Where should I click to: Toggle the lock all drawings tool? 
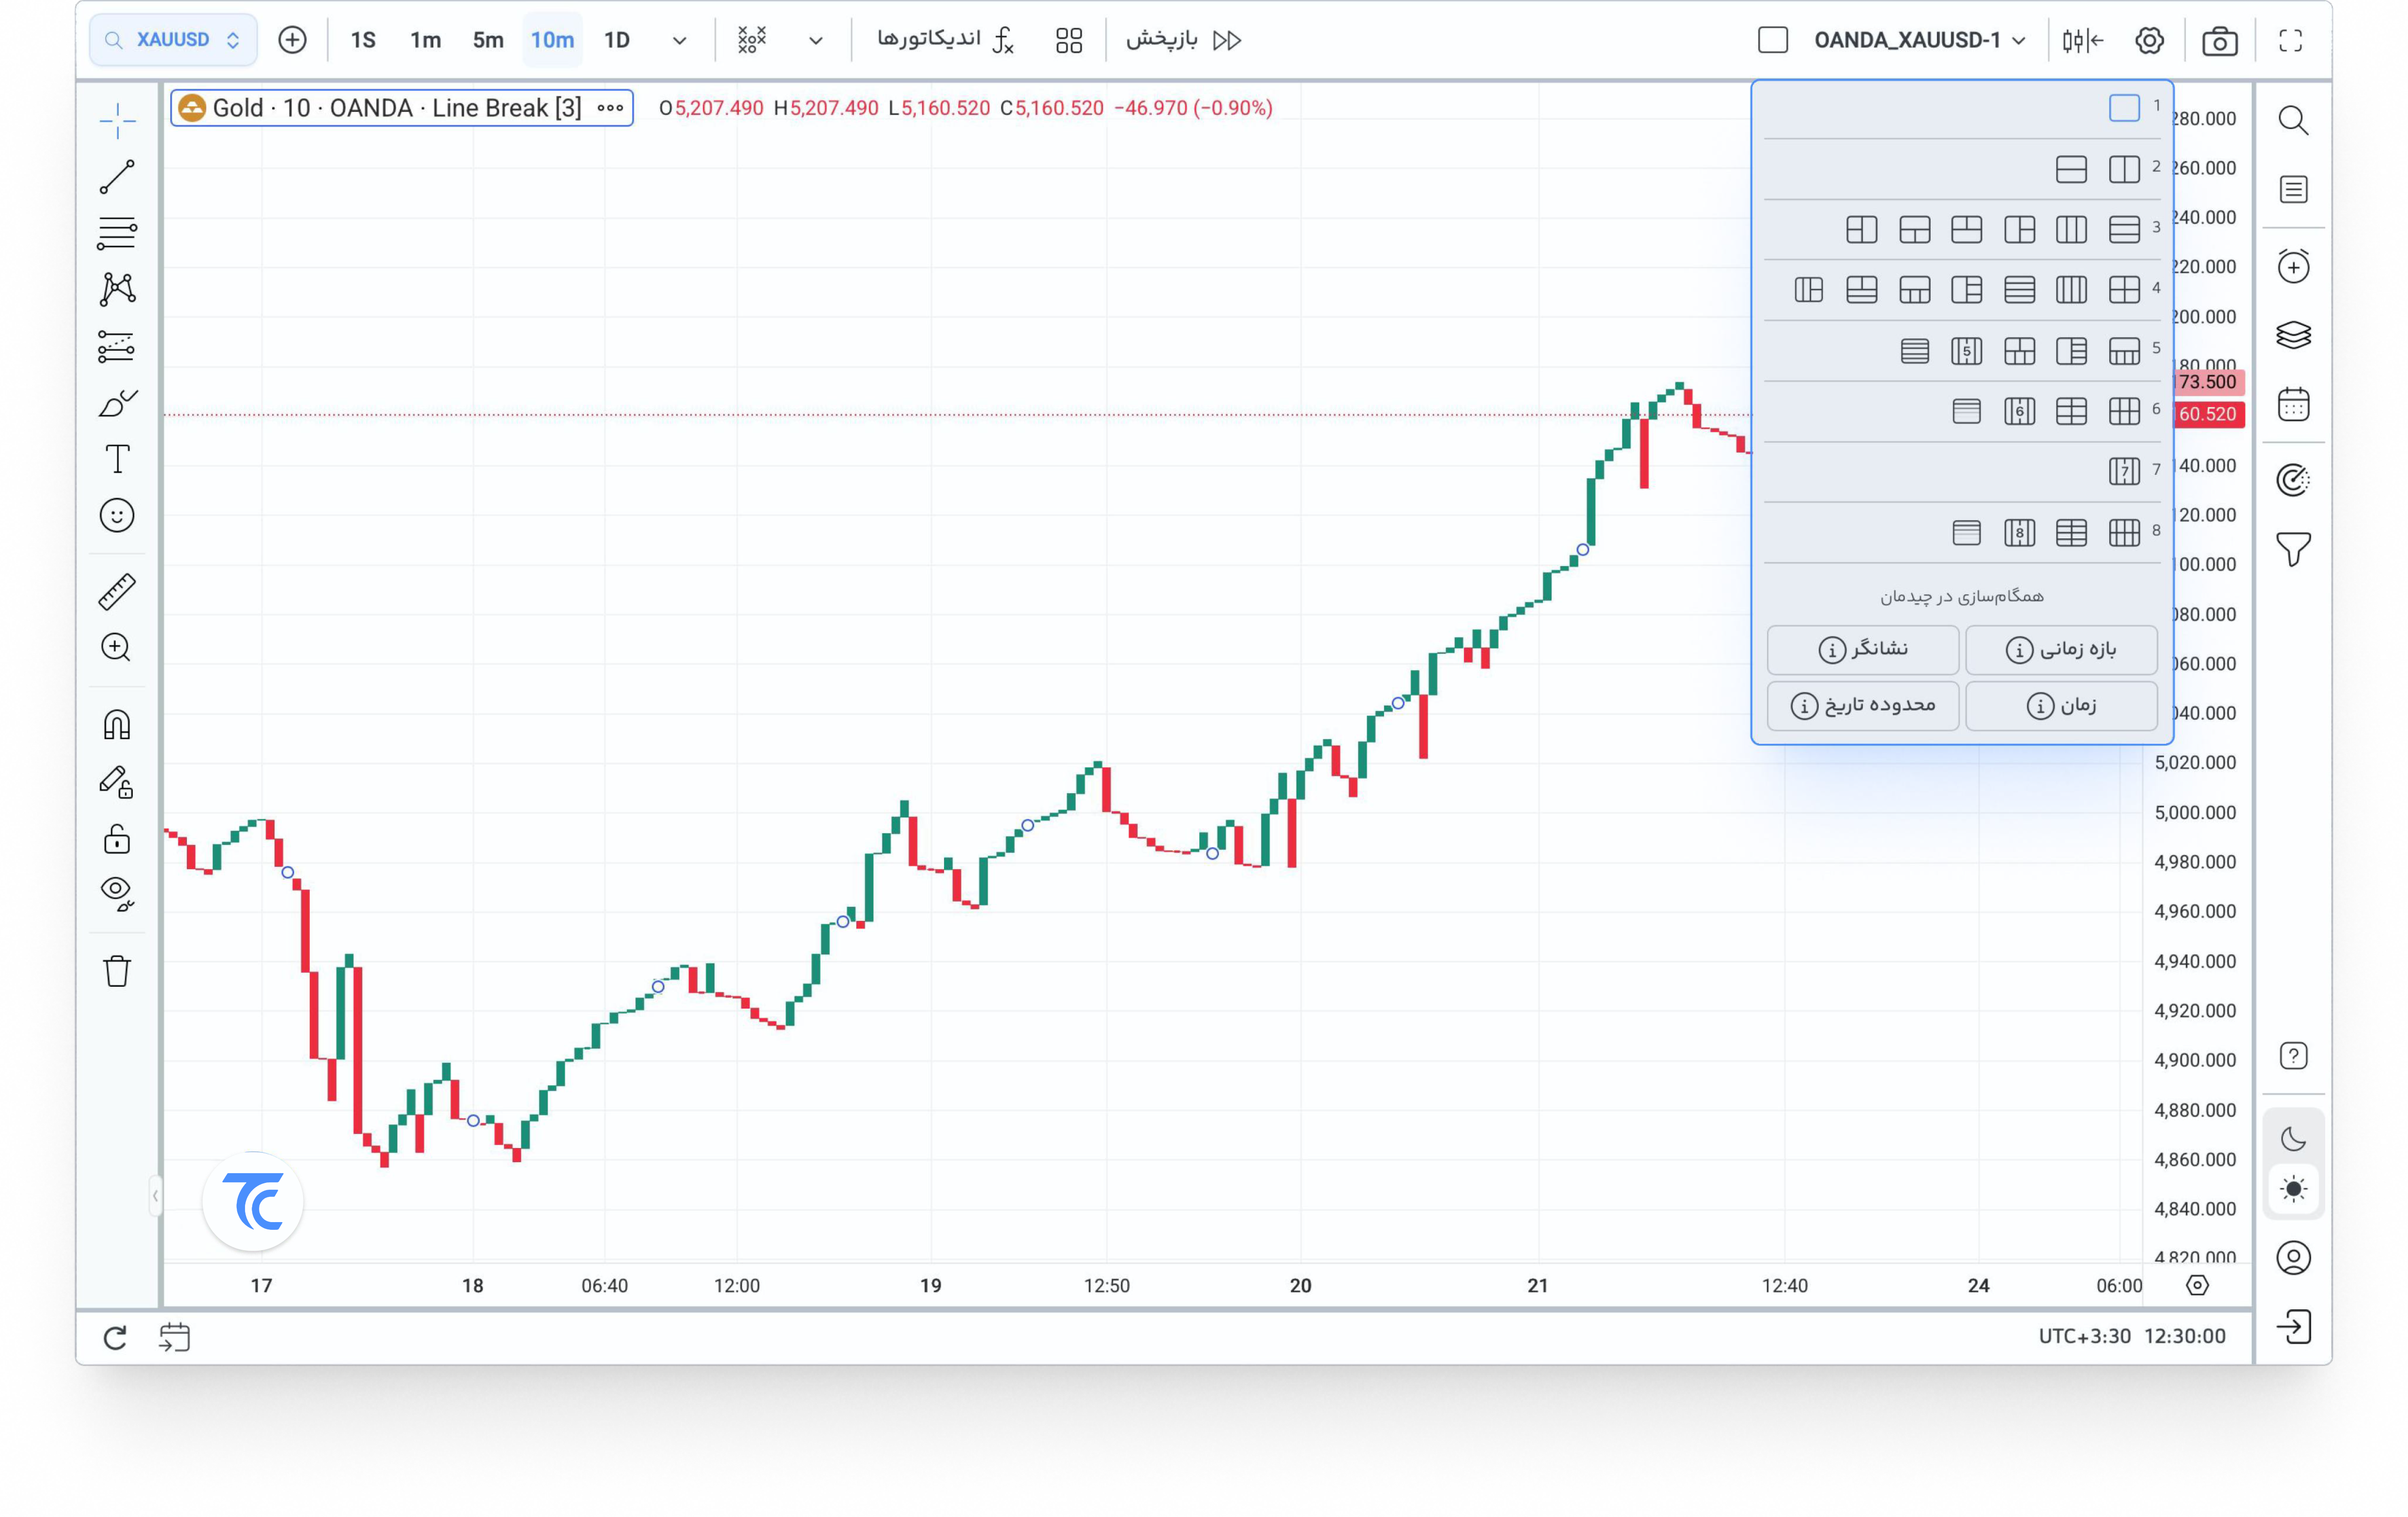coord(117,838)
